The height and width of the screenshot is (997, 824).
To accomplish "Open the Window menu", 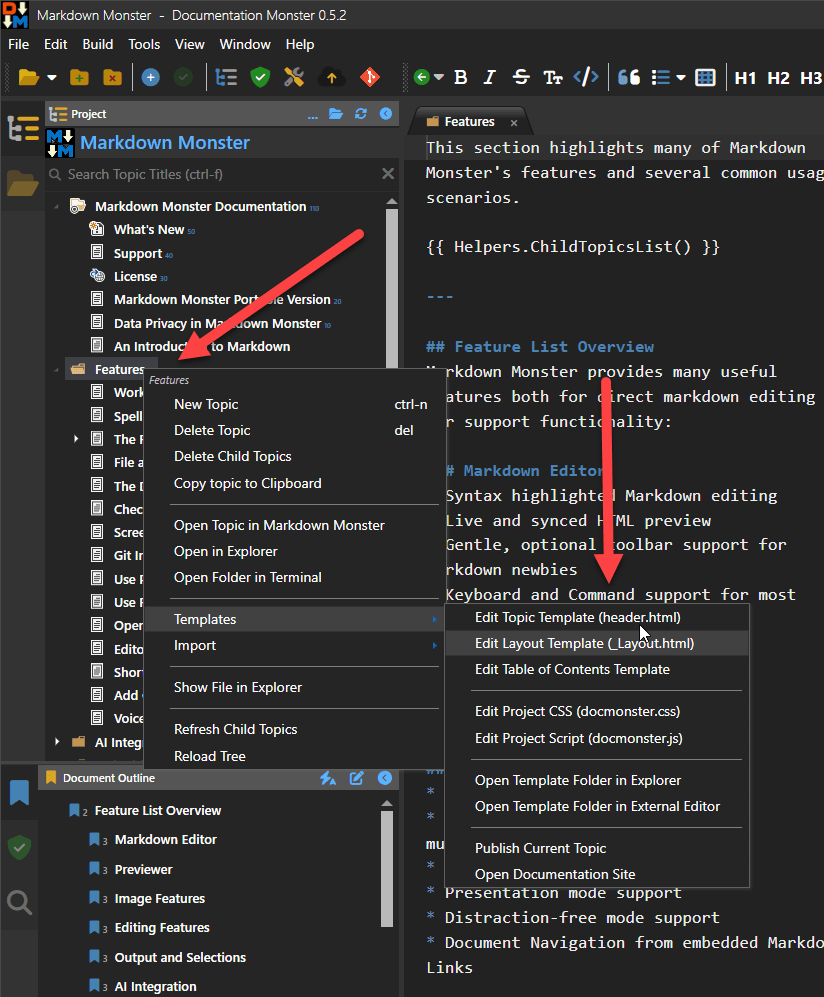I will pos(245,45).
